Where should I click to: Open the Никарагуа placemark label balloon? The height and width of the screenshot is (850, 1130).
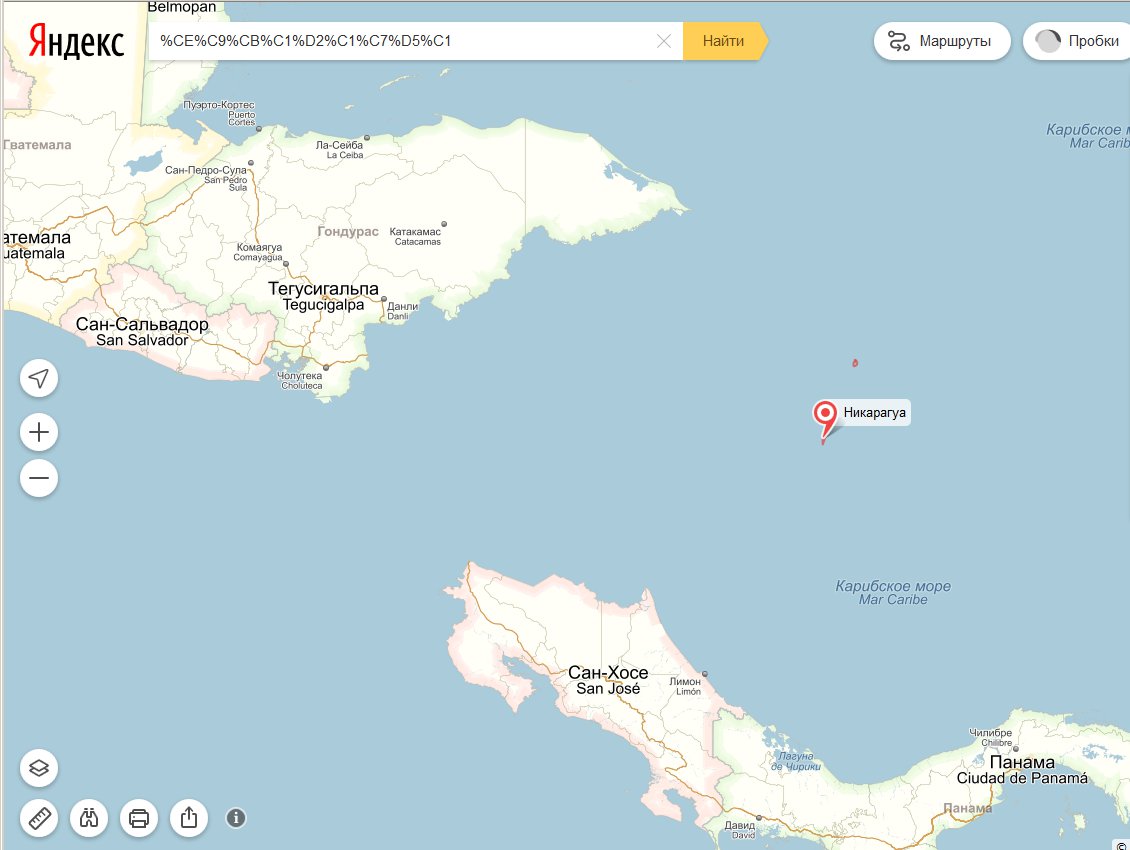coord(877,412)
